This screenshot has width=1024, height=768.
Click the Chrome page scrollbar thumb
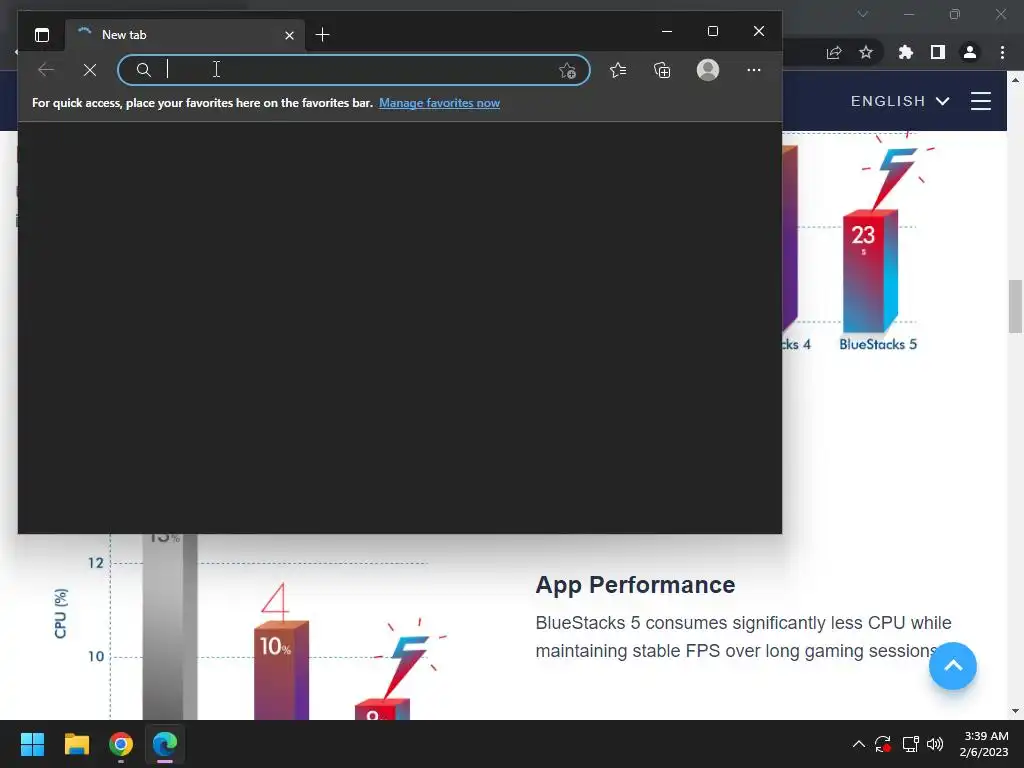coord(1015,306)
